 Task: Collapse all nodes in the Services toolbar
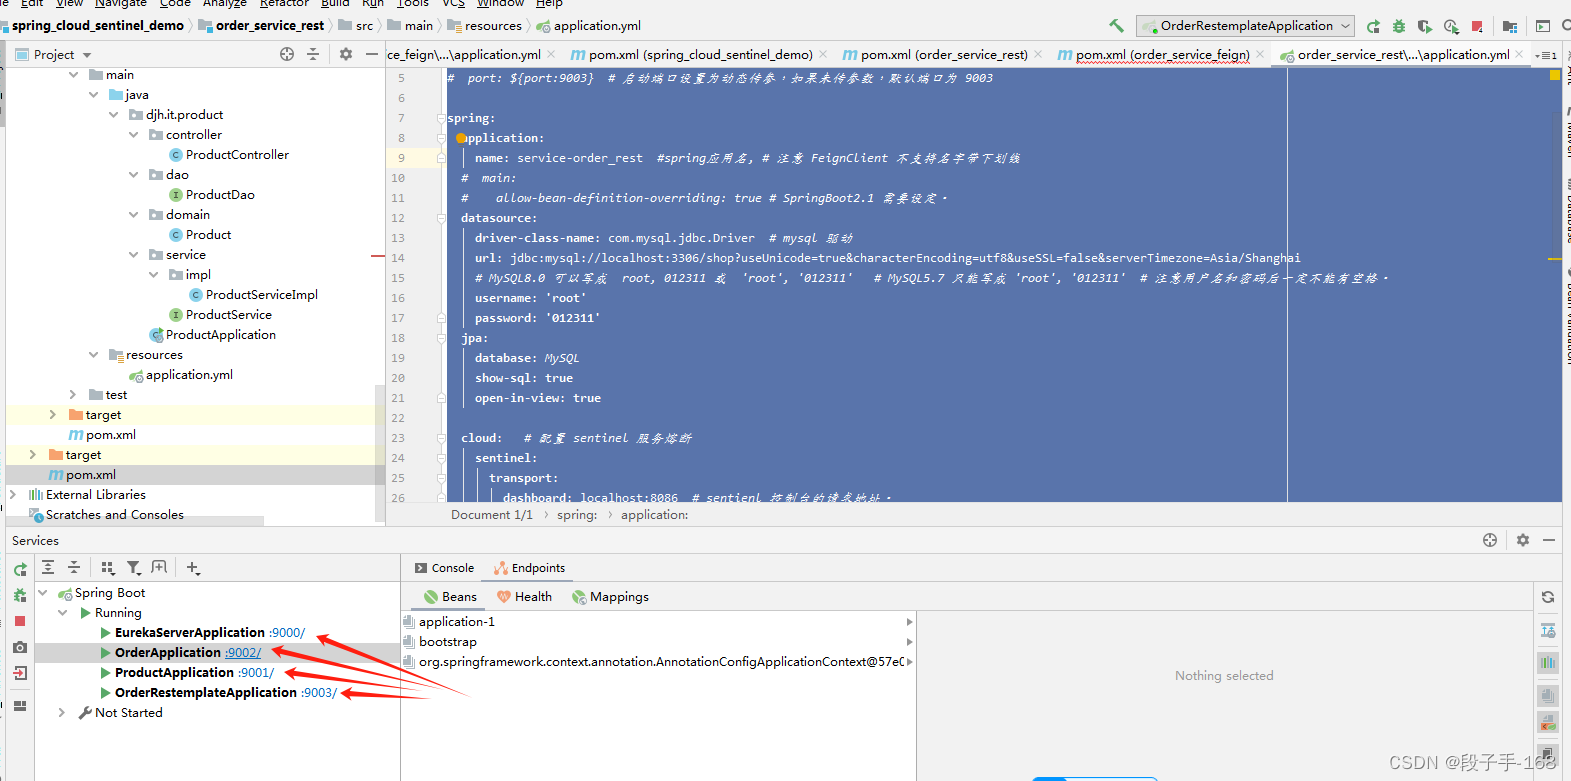coord(74,567)
